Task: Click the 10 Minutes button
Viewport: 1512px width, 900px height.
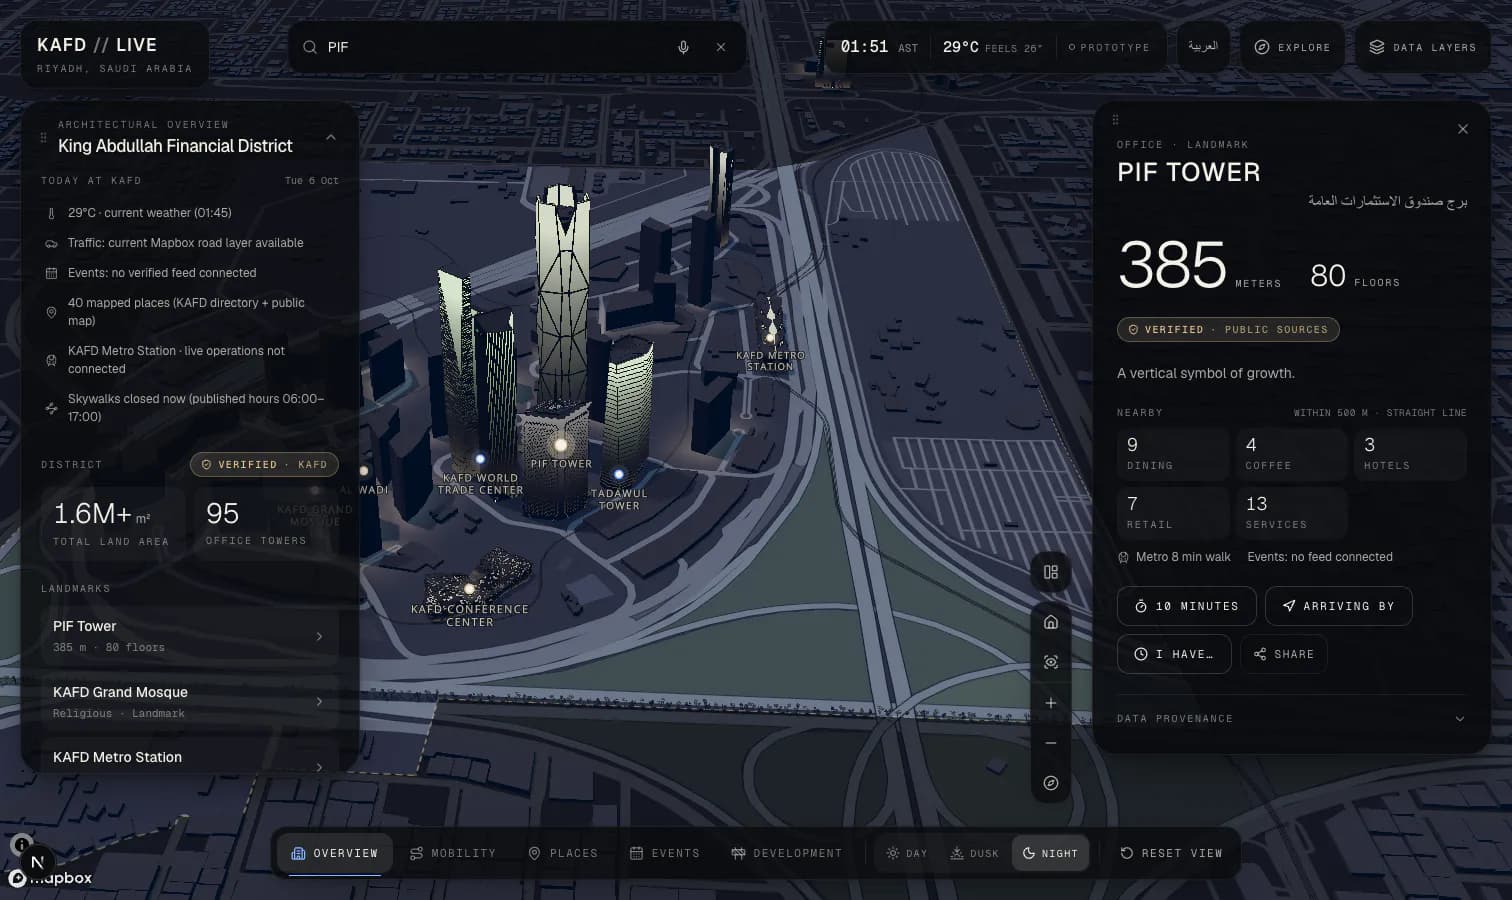Action: [1186, 606]
